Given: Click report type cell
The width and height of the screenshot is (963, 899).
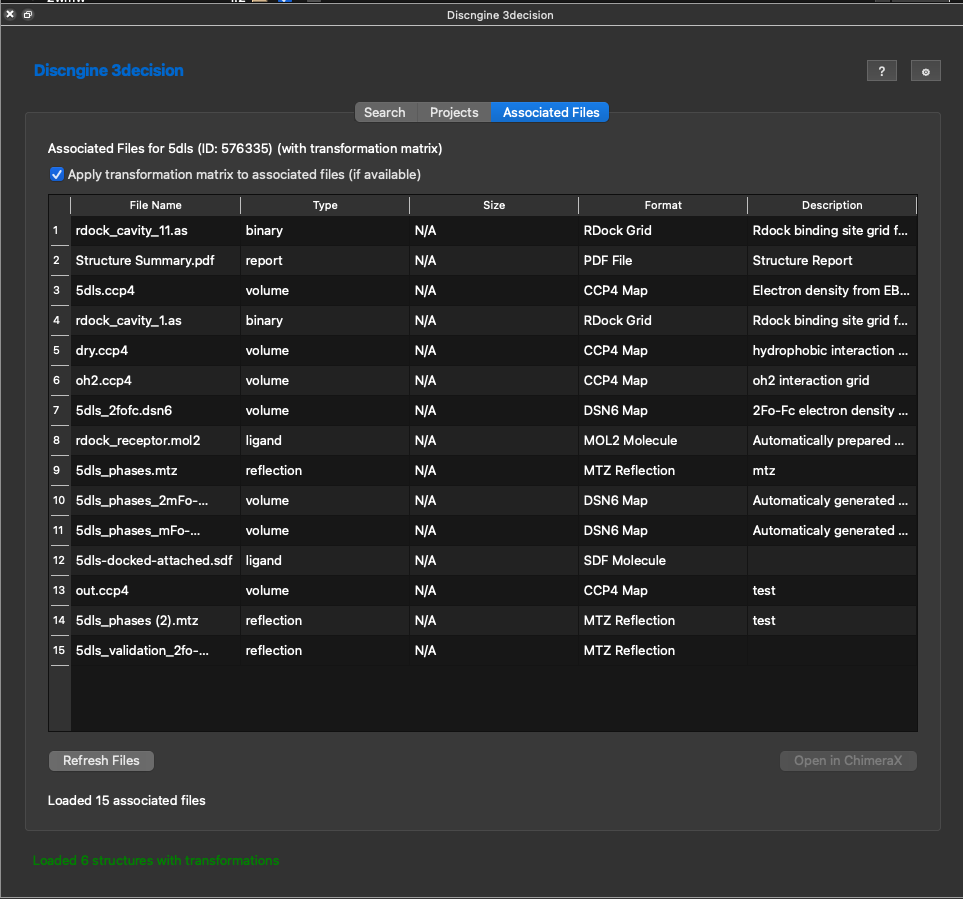Looking at the screenshot, I should (325, 260).
